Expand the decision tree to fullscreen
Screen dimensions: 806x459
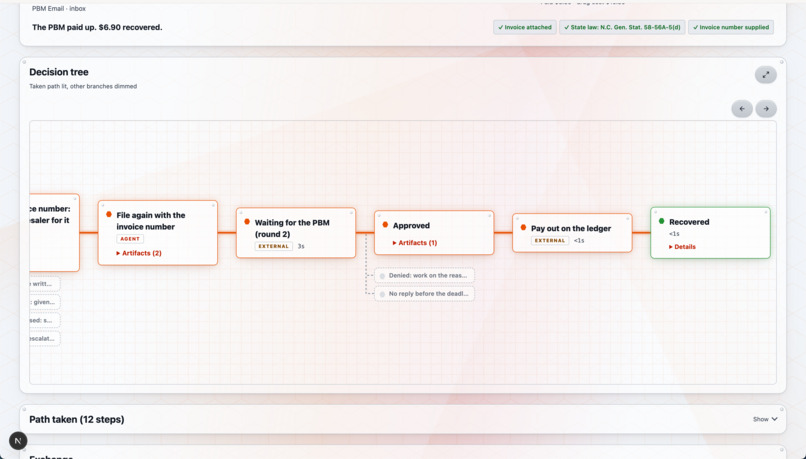765,75
